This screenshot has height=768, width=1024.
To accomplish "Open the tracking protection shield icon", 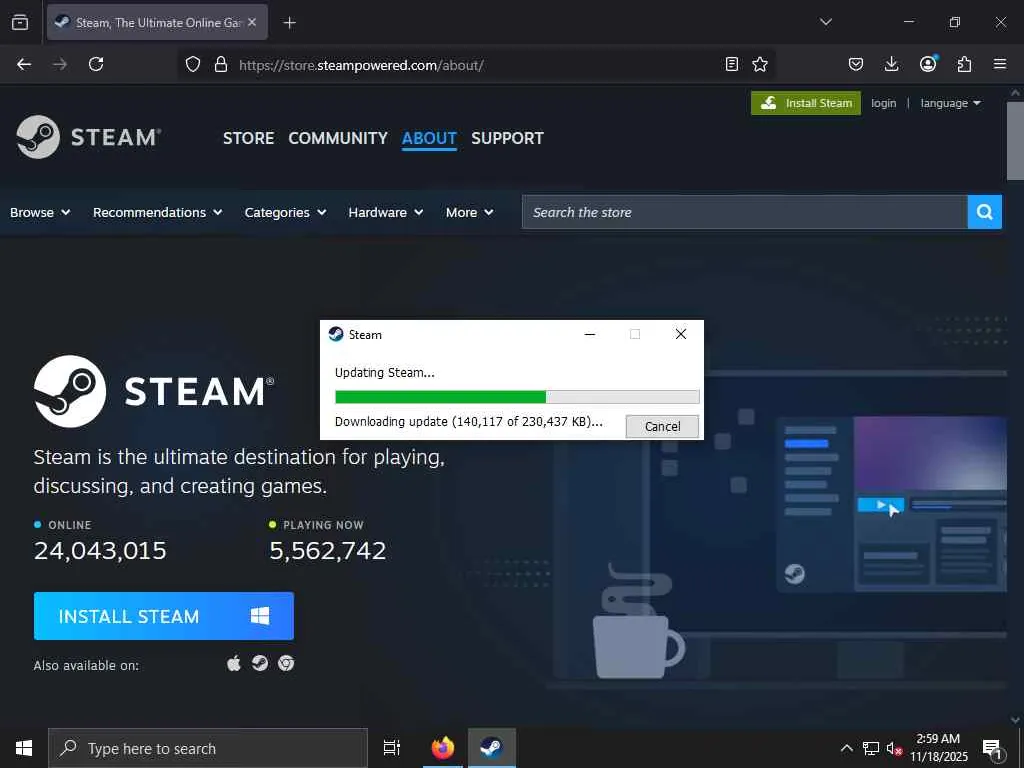I will point(193,64).
